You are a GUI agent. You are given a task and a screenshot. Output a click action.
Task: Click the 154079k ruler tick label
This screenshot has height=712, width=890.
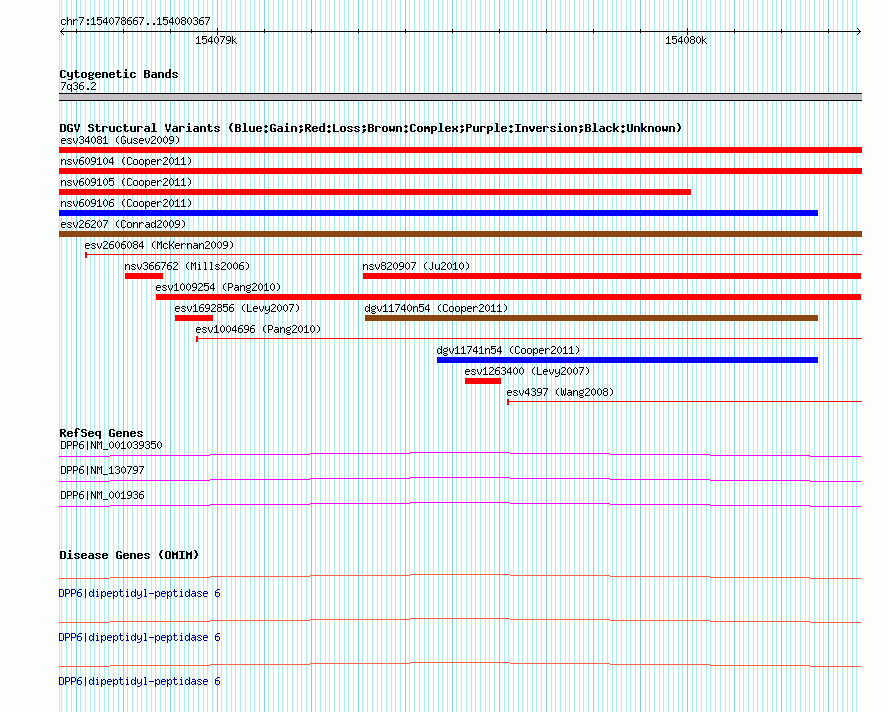[x=216, y=40]
